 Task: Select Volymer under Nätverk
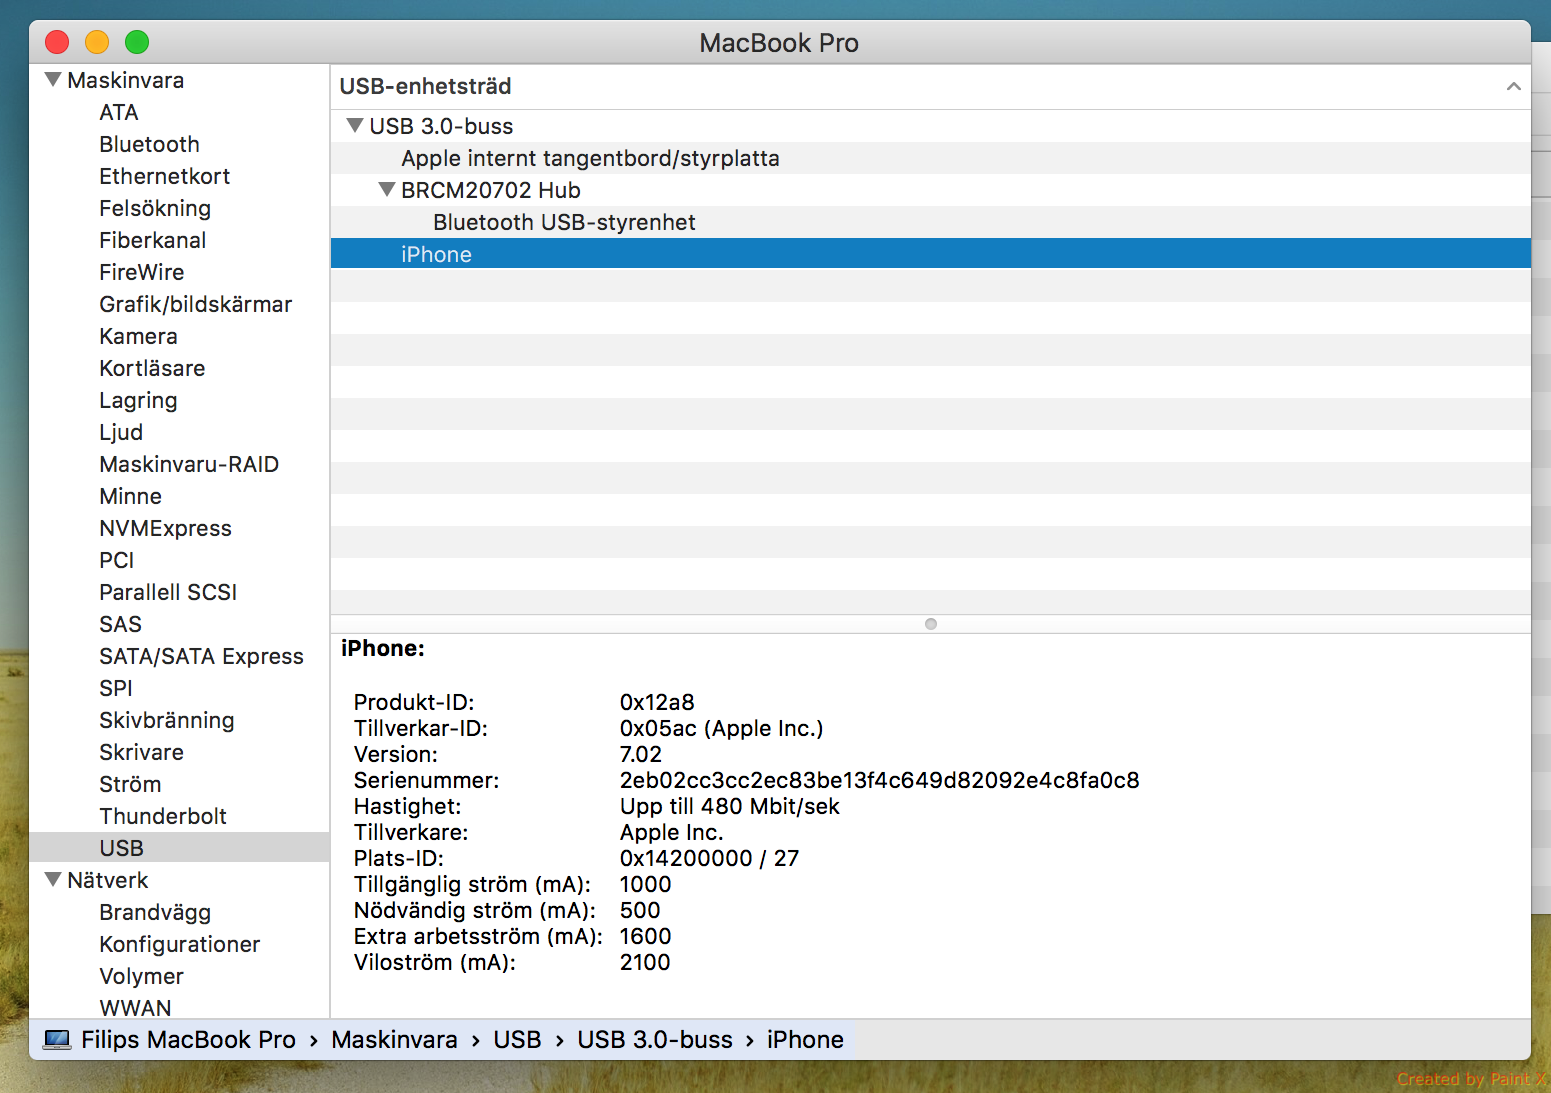coord(141,976)
